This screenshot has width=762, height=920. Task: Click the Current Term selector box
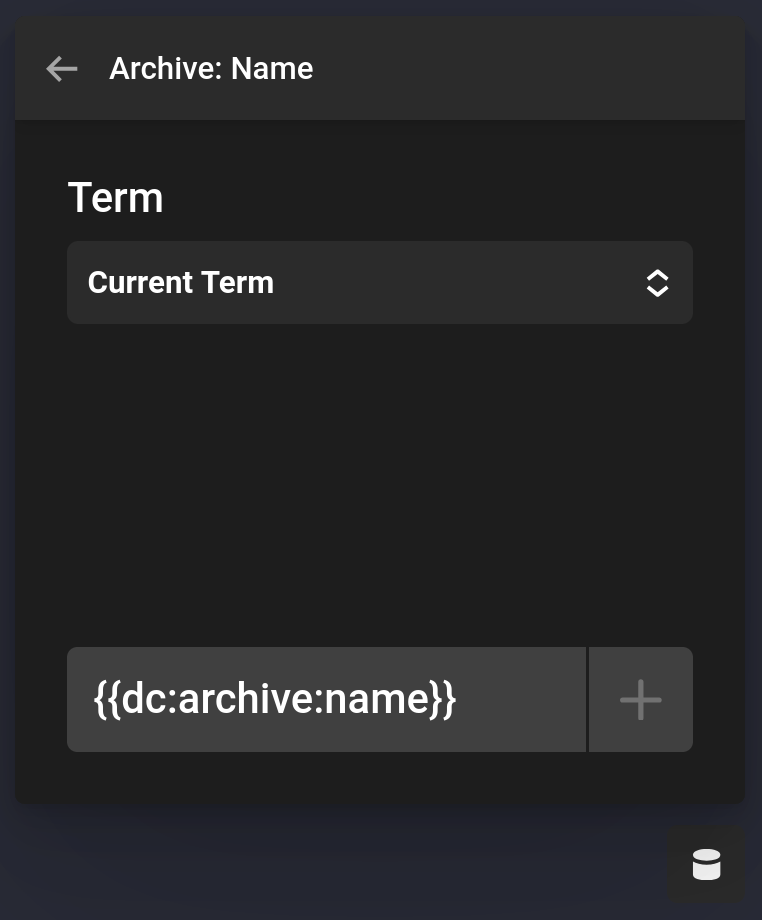tap(380, 283)
